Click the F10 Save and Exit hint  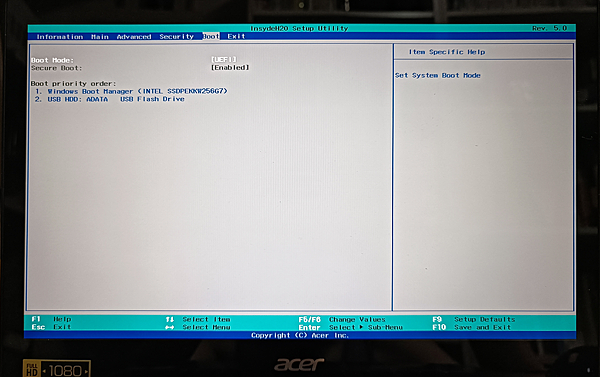[x=472, y=328]
